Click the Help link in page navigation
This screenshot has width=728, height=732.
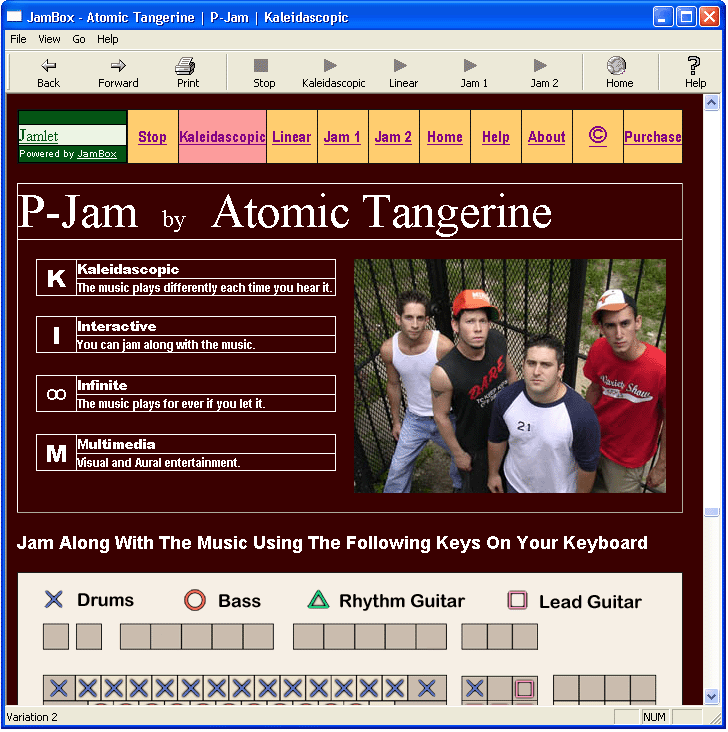[x=495, y=137]
